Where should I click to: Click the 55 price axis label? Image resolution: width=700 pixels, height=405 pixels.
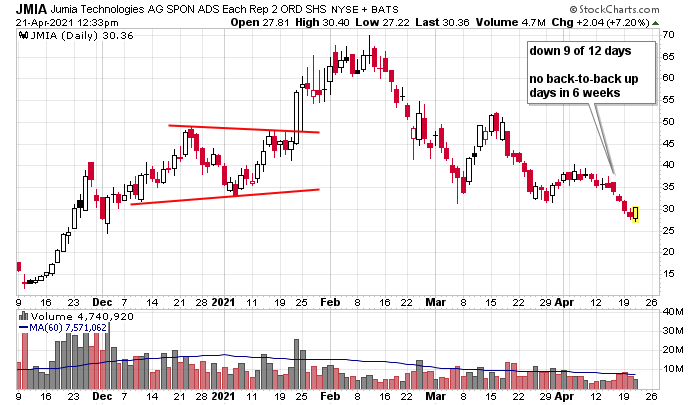[x=668, y=100]
